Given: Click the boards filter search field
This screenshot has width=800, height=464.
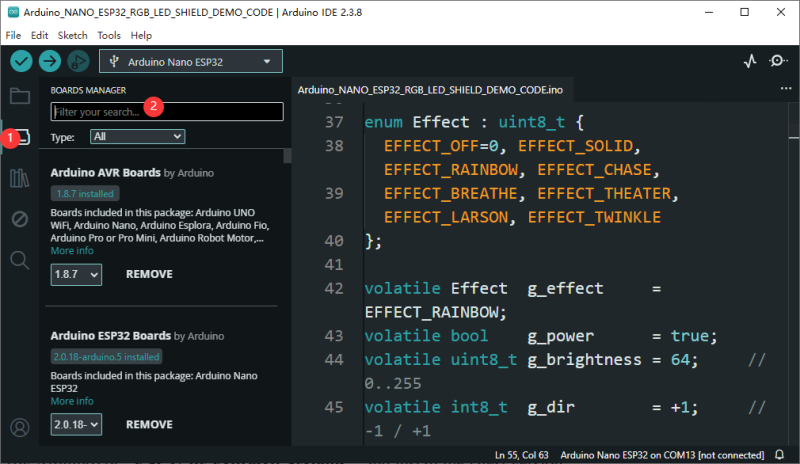Looking at the screenshot, I should 167,112.
